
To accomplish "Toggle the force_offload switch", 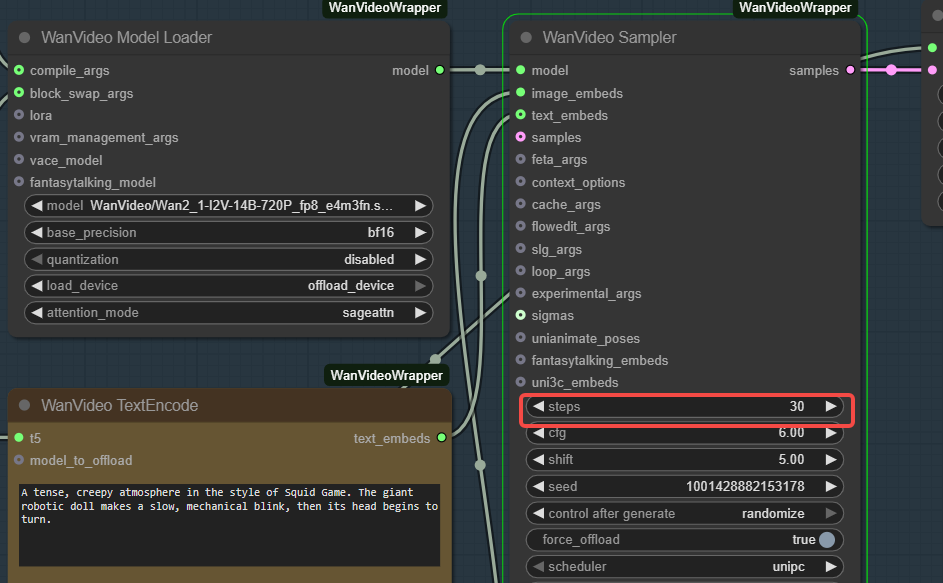I will [x=828, y=540].
